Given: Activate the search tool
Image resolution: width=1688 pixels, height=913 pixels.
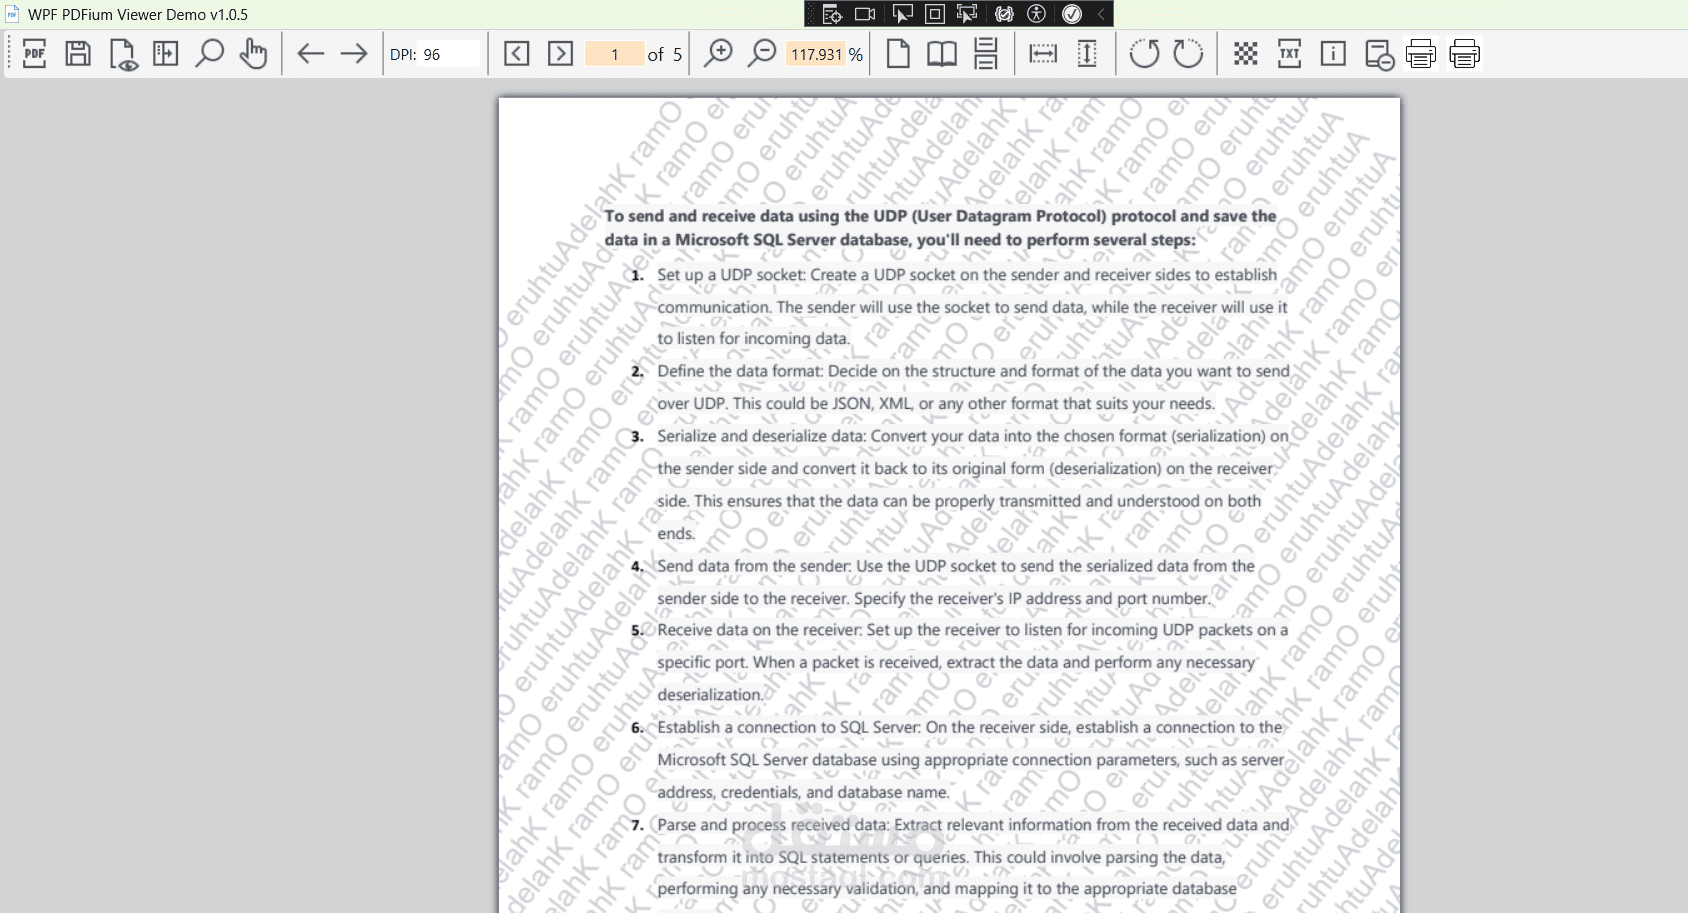Looking at the screenshot, I should coord(208,54).
